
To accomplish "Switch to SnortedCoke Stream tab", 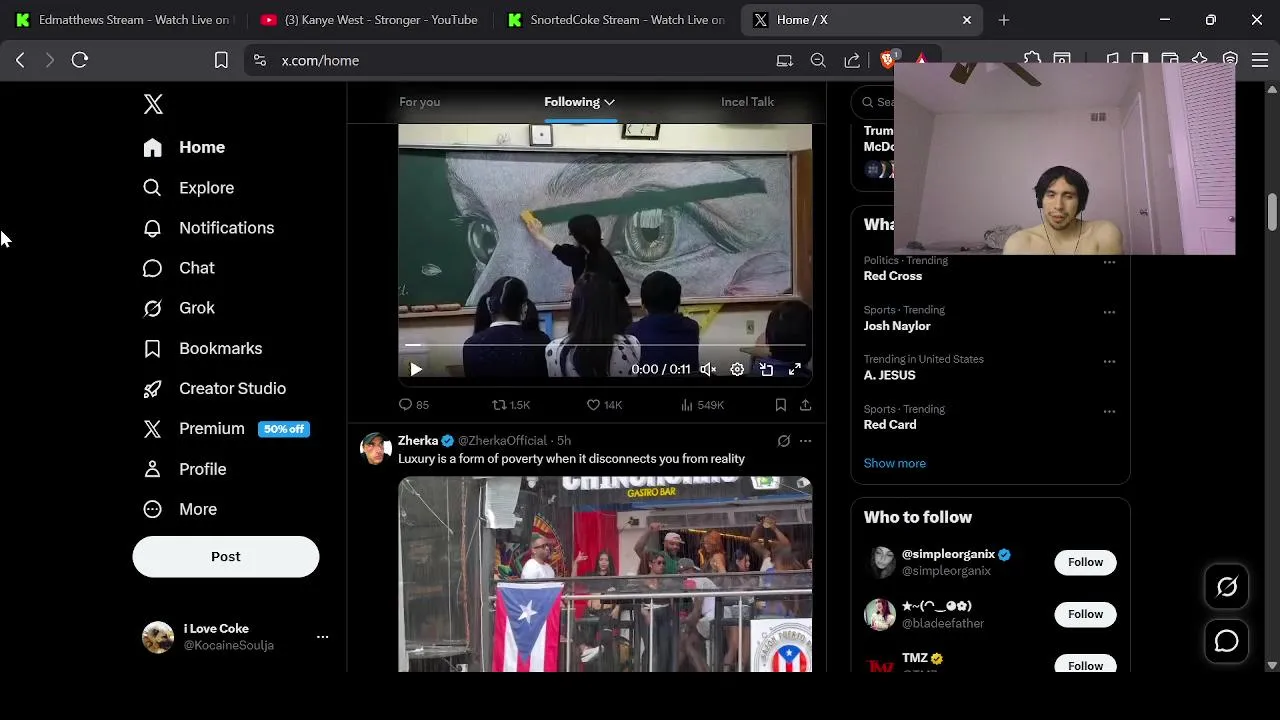I will [x=616, y=20].
